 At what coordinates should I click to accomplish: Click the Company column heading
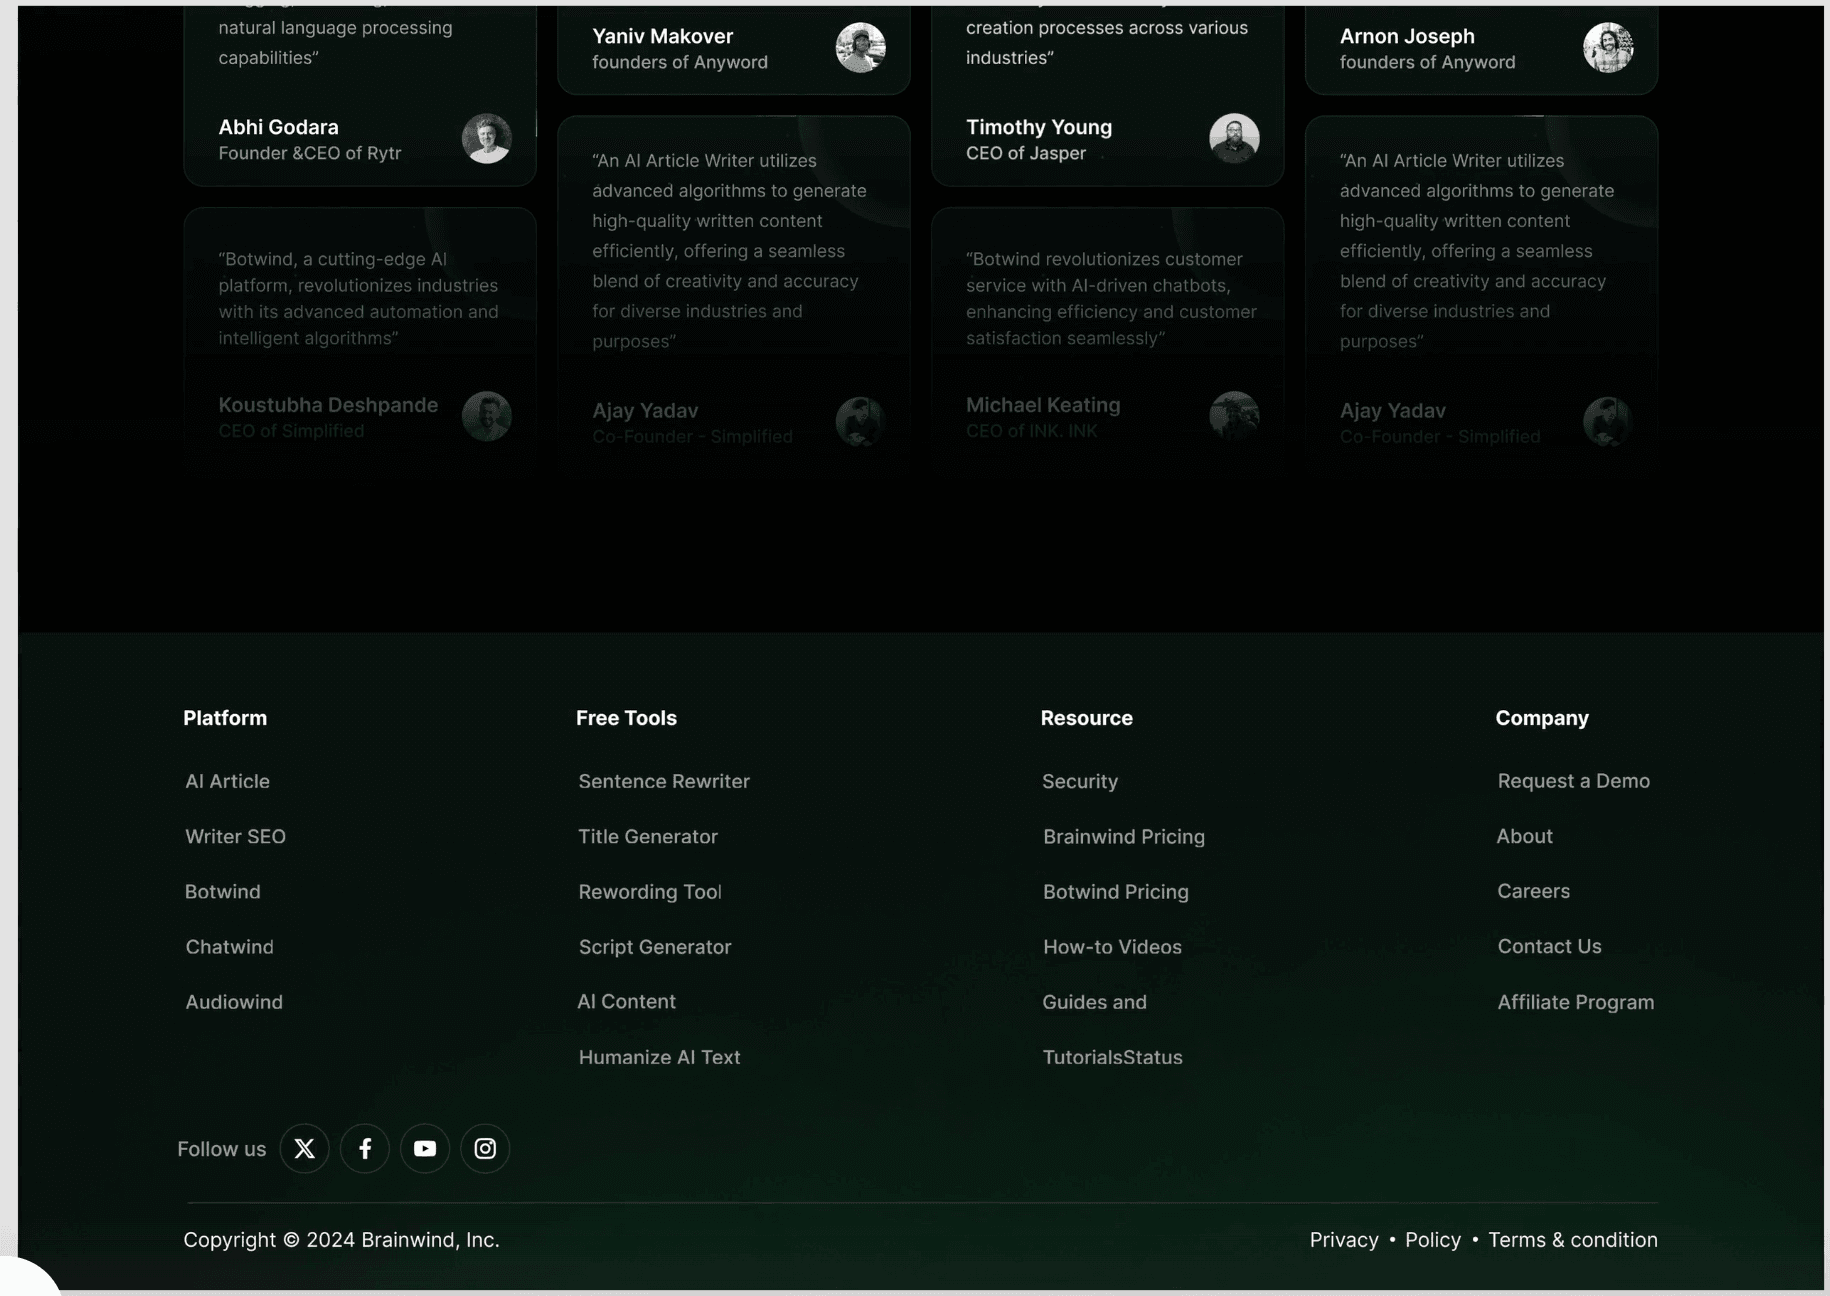pyautogui.click(x=1542, y=718)
